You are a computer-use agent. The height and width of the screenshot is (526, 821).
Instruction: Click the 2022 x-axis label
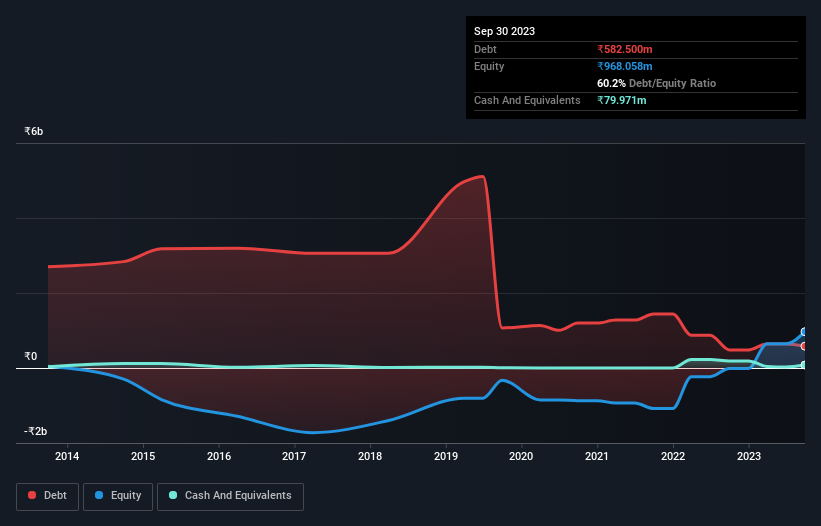(673, 456)
